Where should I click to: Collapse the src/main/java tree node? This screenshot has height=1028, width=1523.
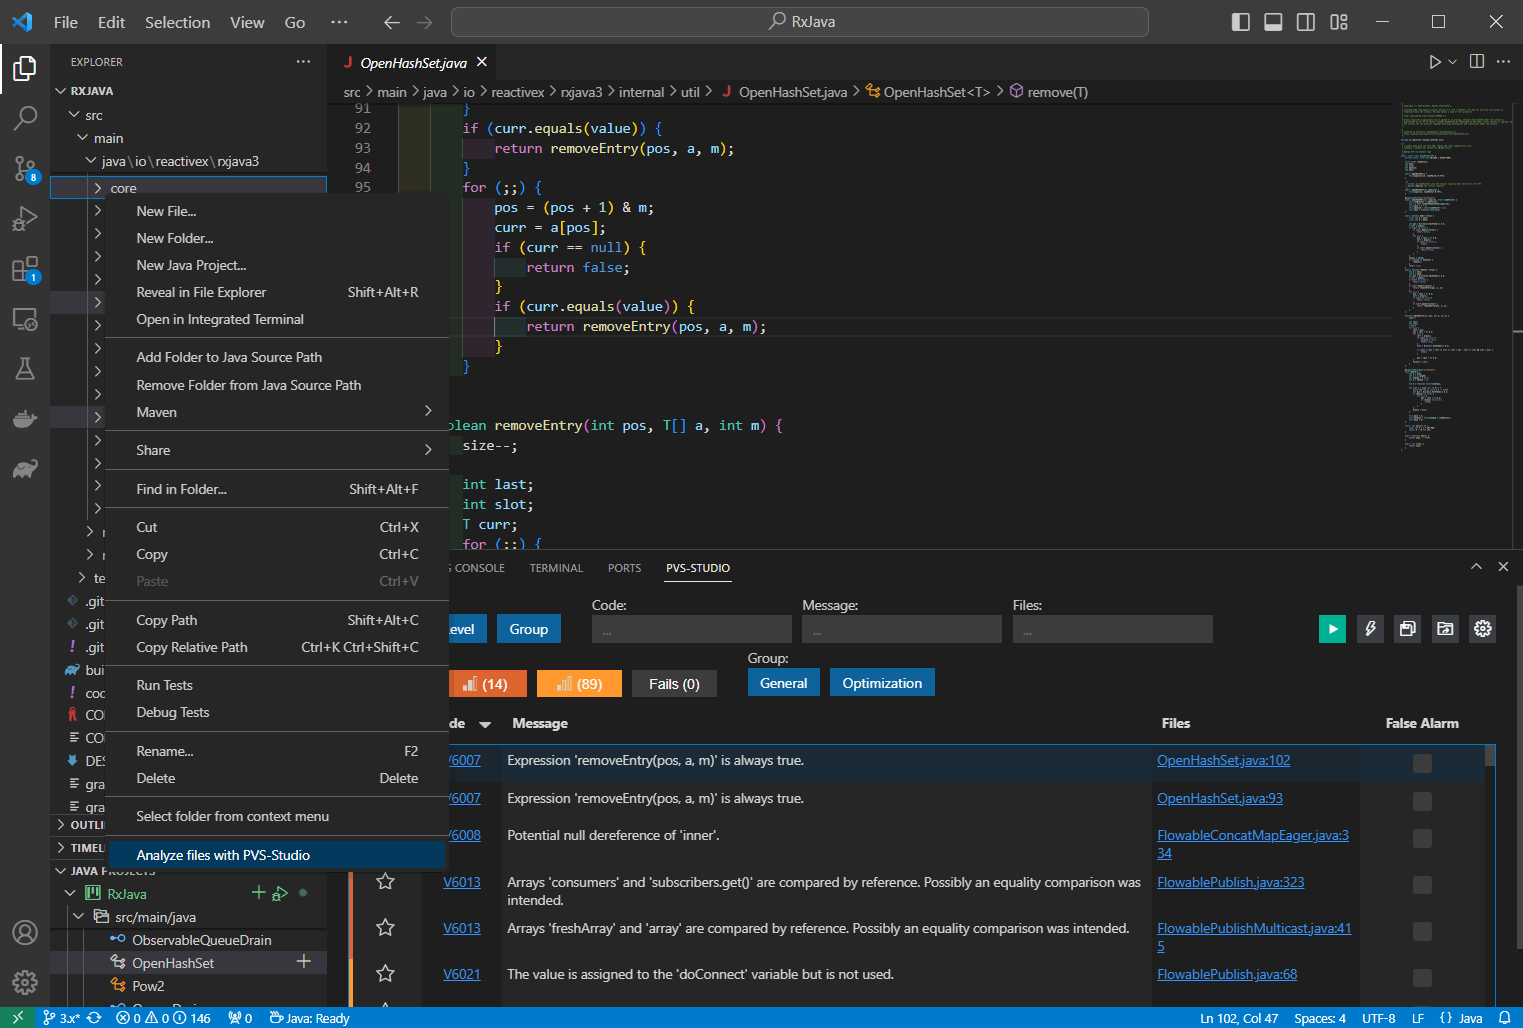point(78,917)
